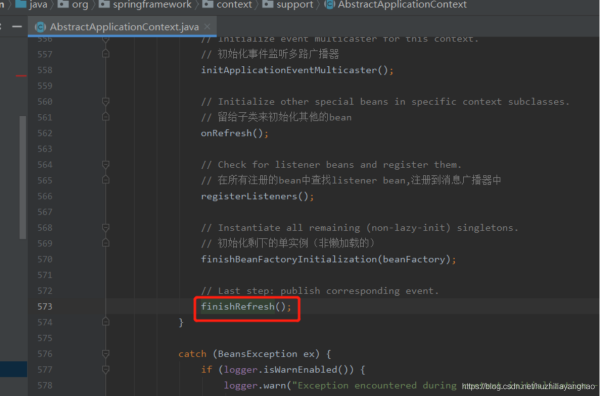600x396 pixels.
Task: Toggle fold end marker at line 574
Action: (x=106, y=322)
